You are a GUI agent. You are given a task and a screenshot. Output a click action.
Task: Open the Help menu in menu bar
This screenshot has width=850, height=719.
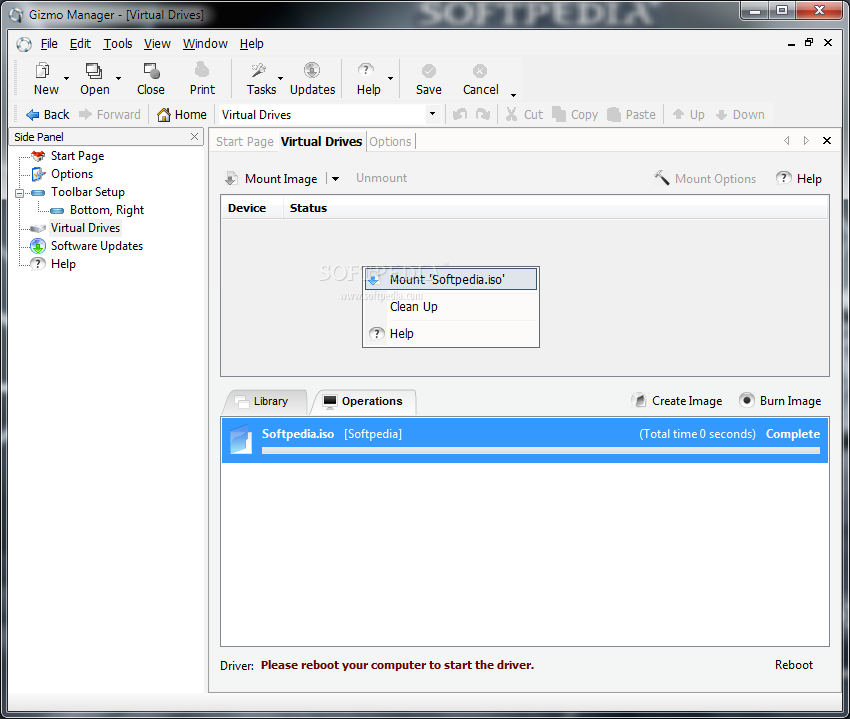252,44
